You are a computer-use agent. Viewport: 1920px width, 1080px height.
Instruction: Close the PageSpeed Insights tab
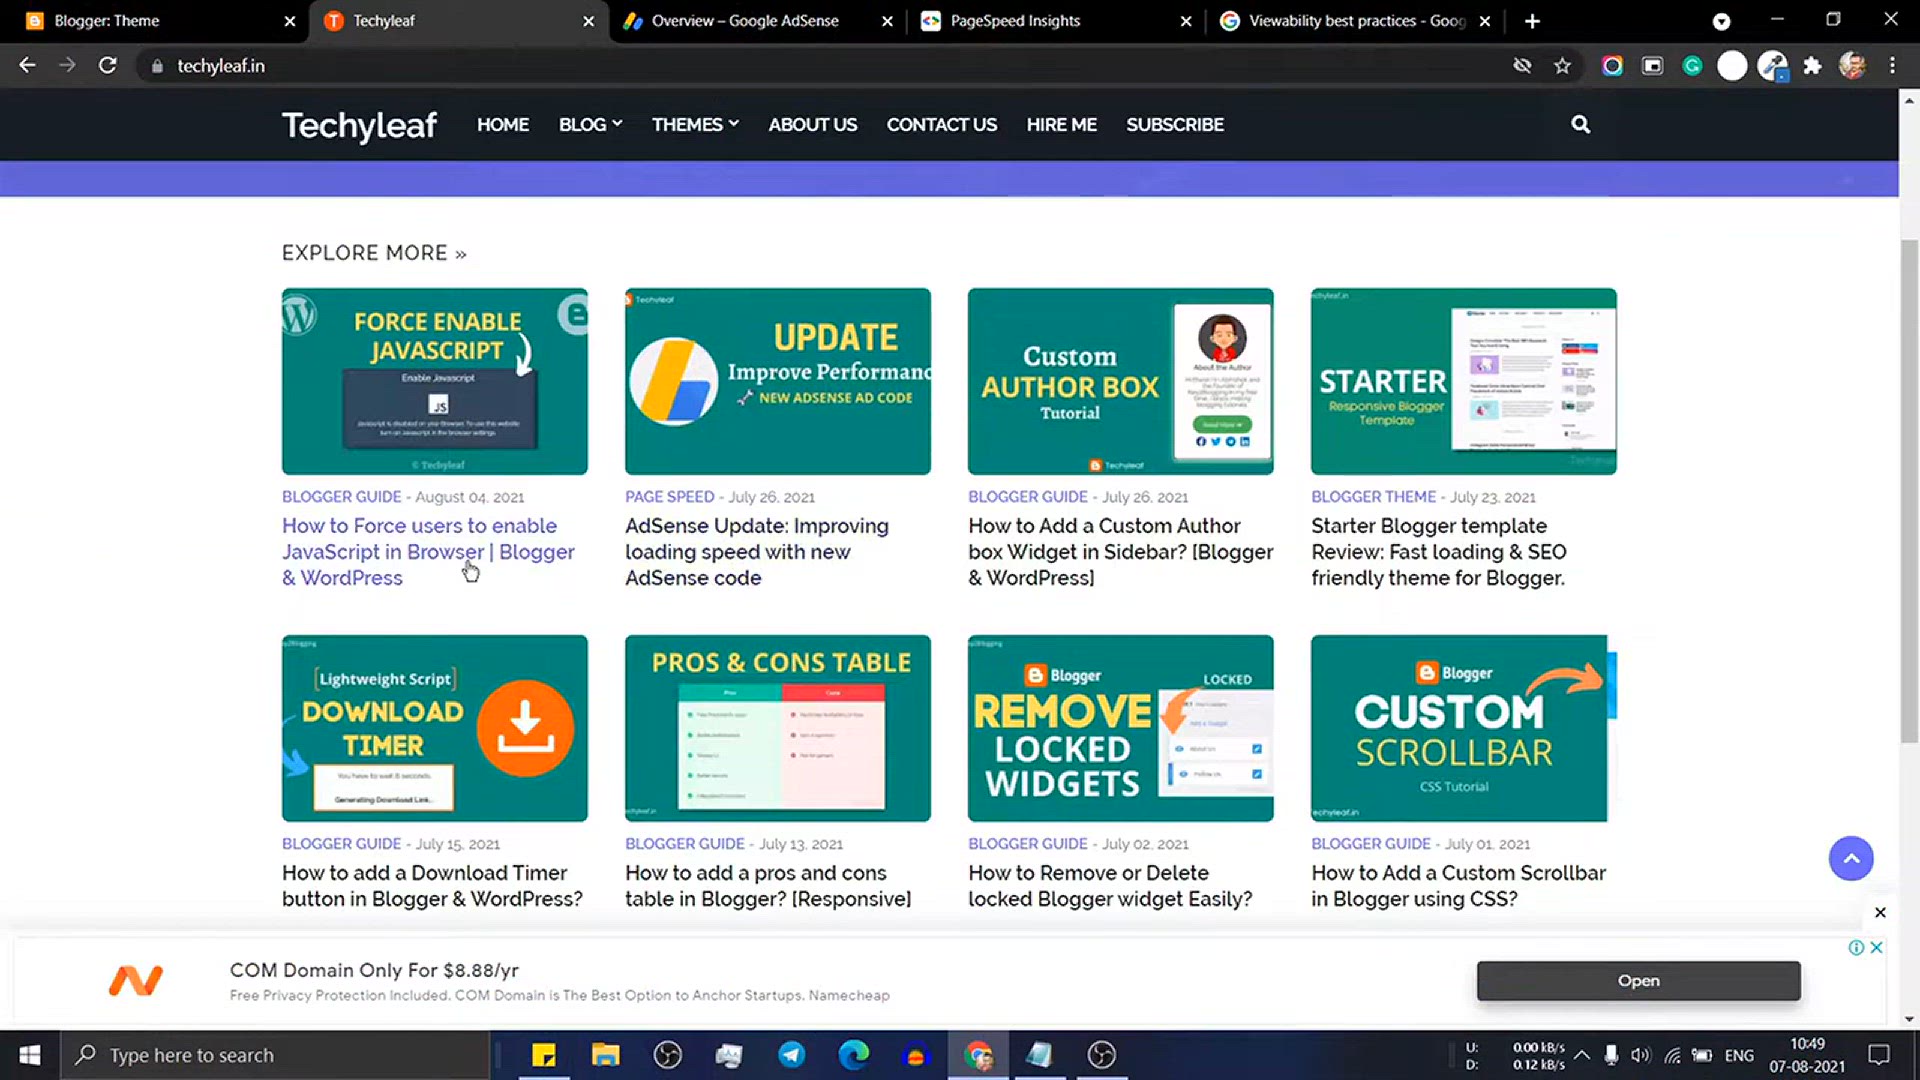[x=1186, y=21]
